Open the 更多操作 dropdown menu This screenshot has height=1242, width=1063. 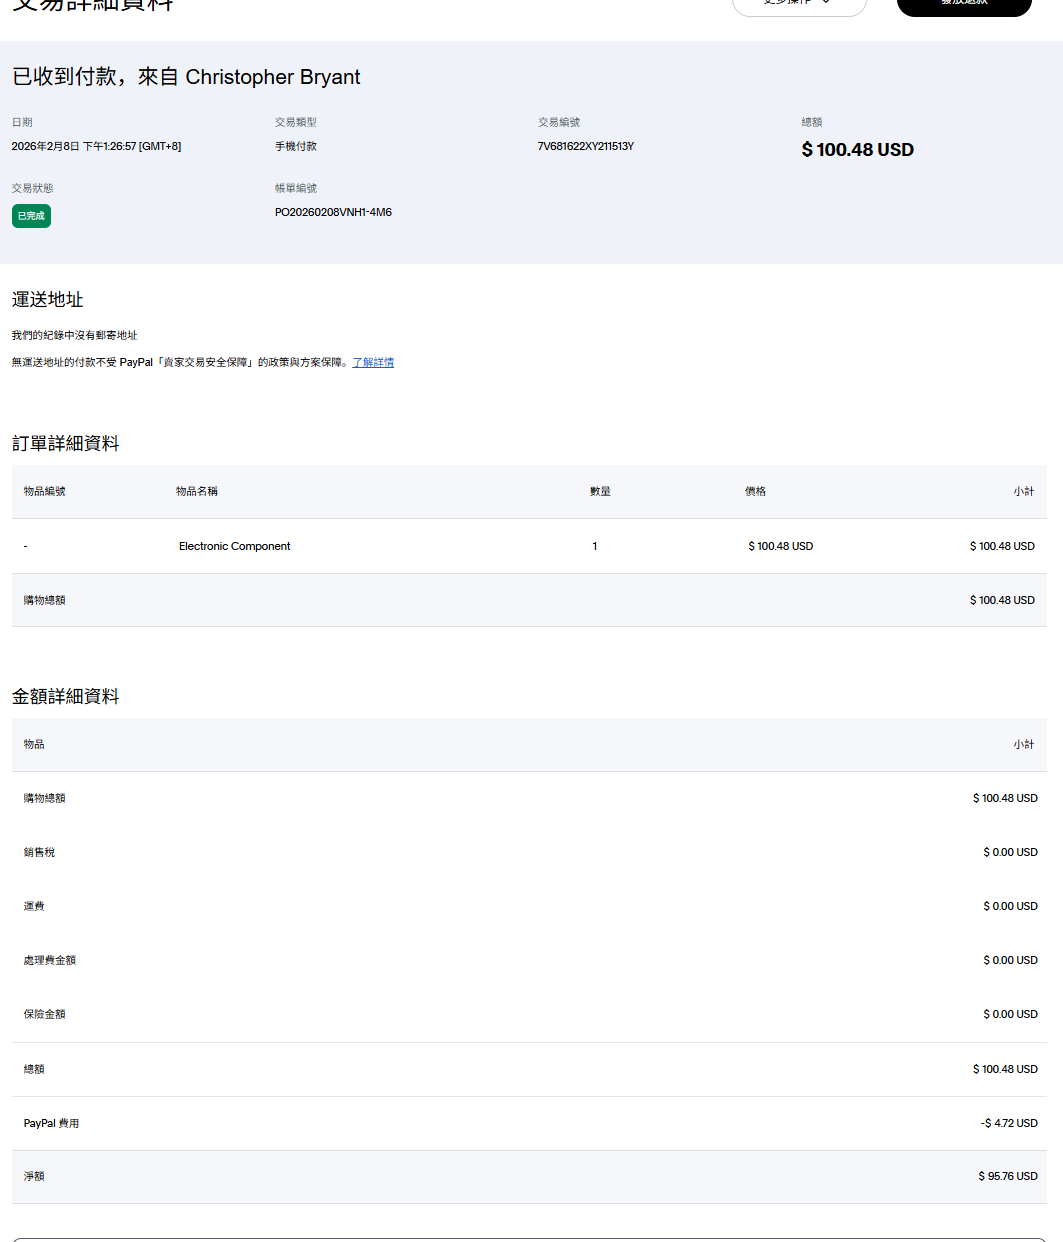798,4
